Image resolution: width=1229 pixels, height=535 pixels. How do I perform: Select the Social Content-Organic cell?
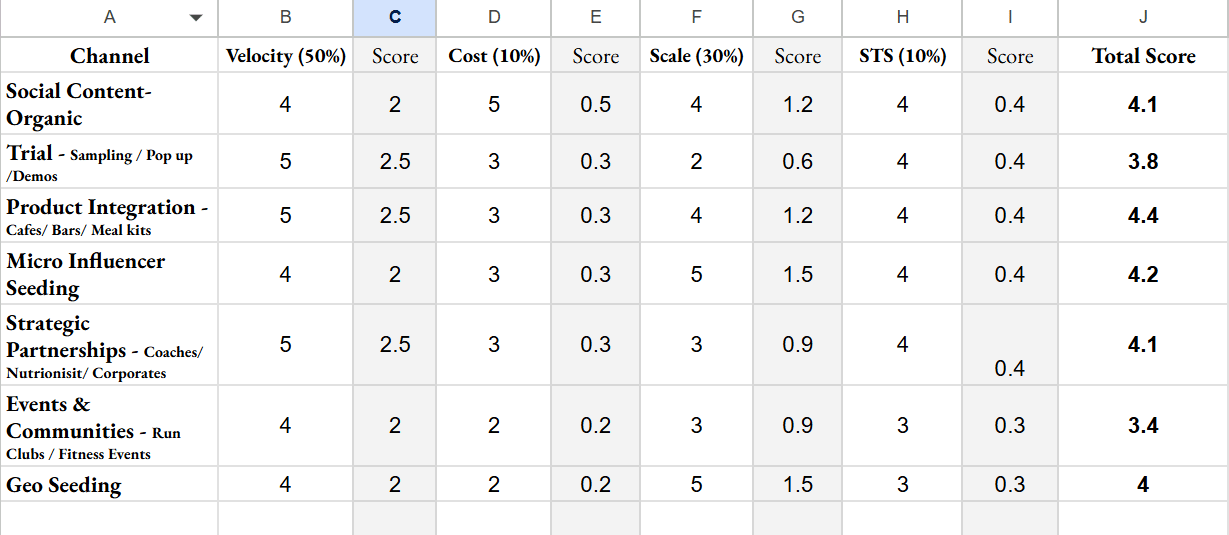click(x=109, y=105)
